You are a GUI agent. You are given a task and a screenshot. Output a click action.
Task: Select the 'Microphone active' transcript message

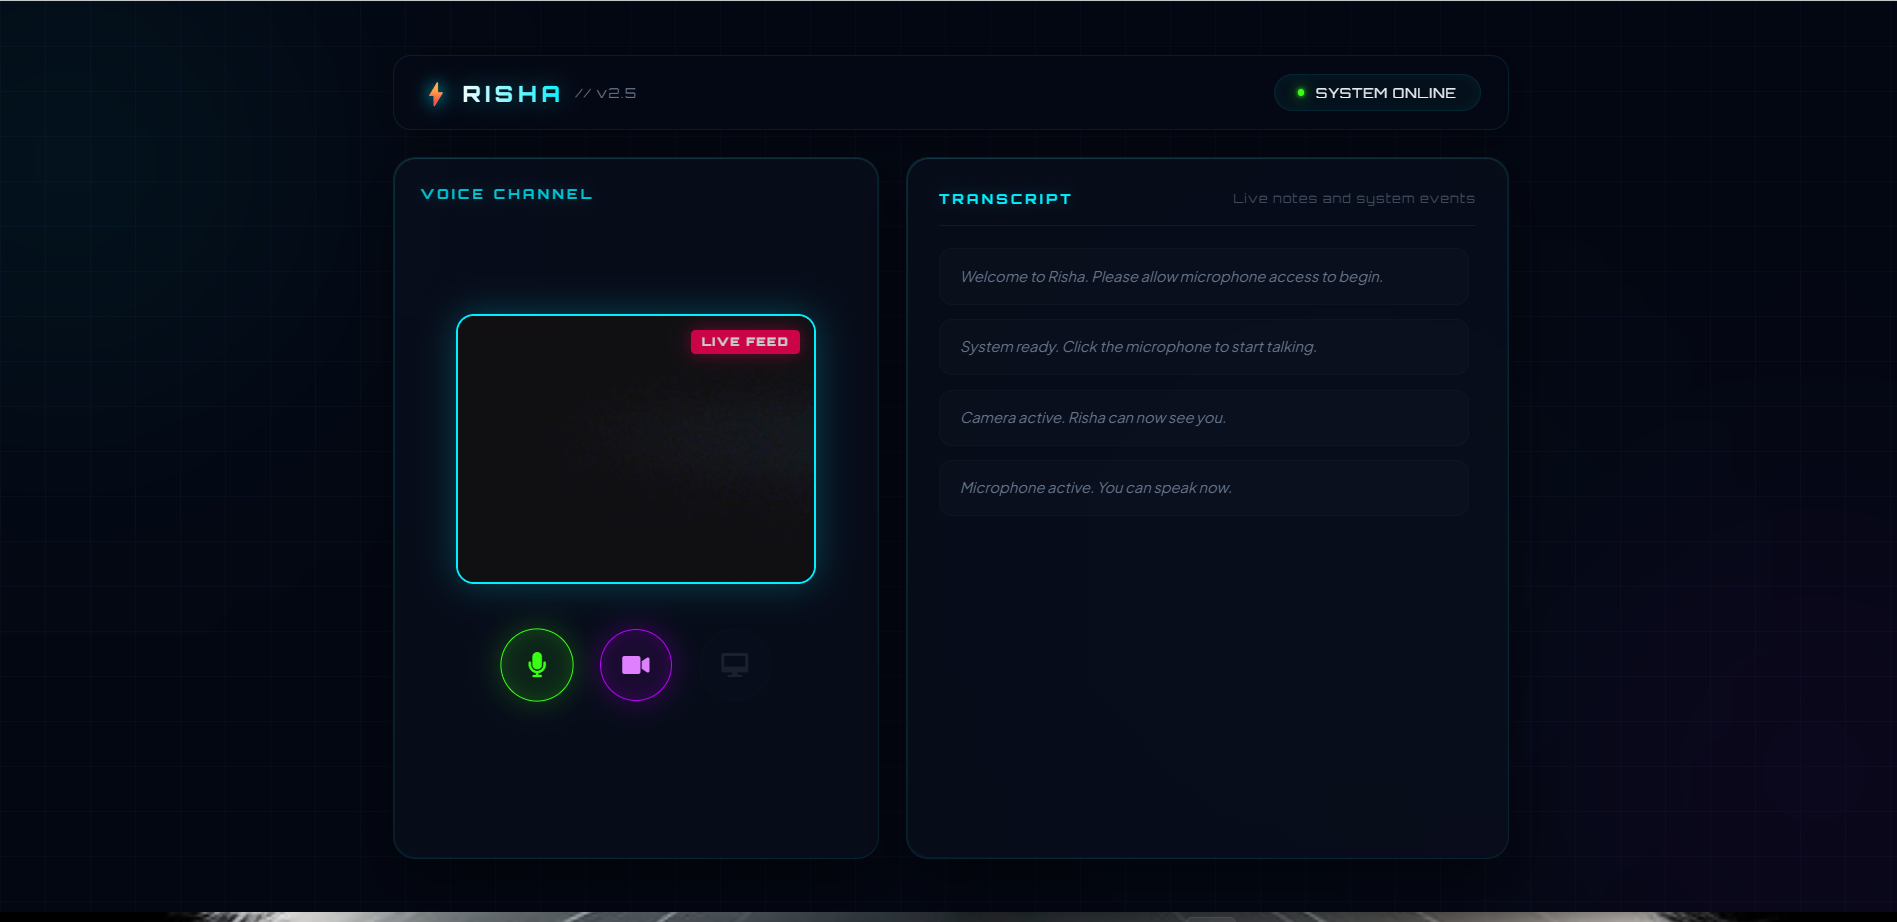tap(1204, 488)
